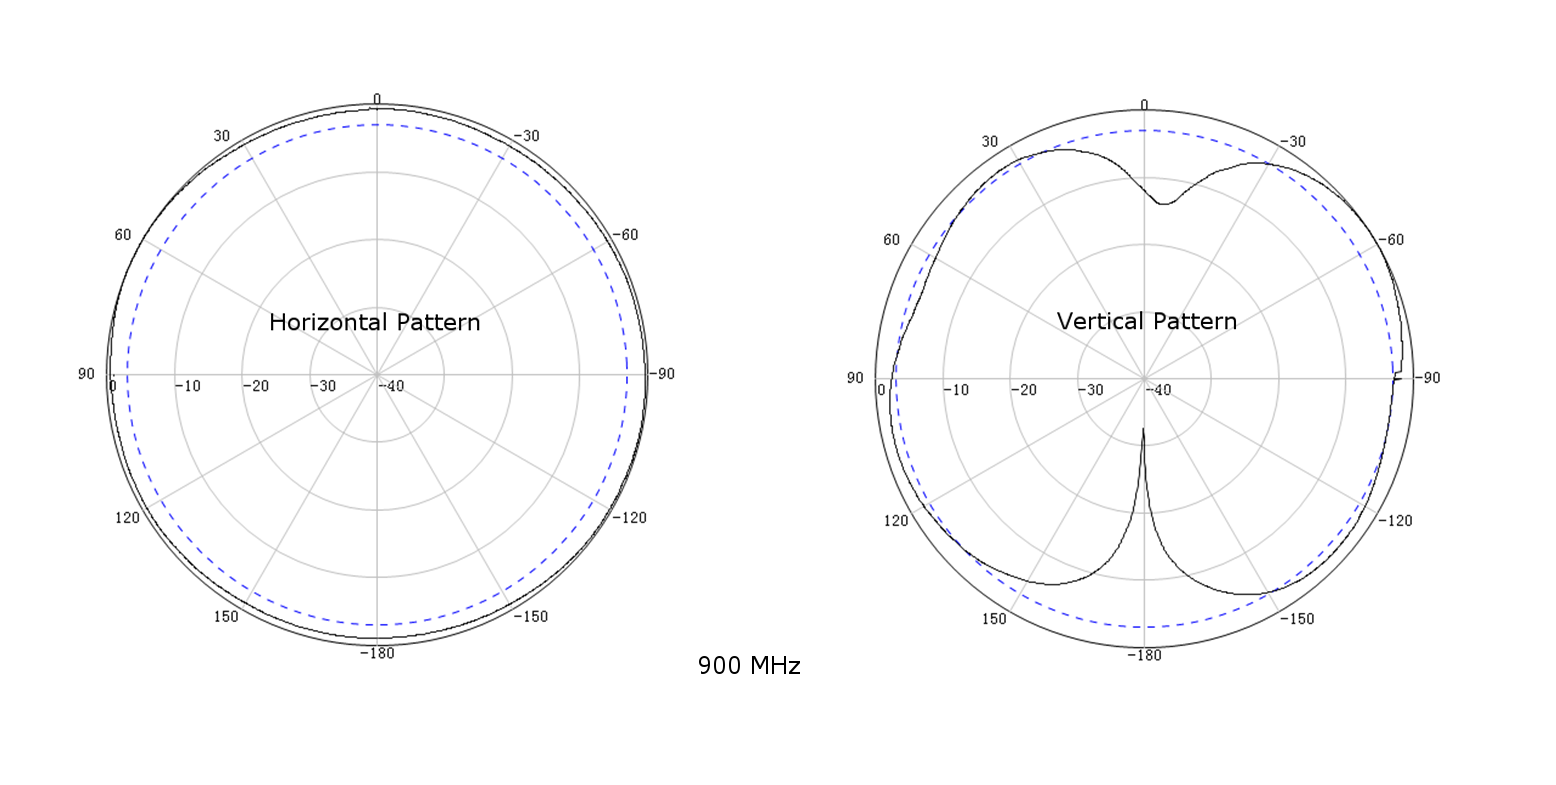Click the -10 radial label in horizontal plot

(x=187, y=386)
